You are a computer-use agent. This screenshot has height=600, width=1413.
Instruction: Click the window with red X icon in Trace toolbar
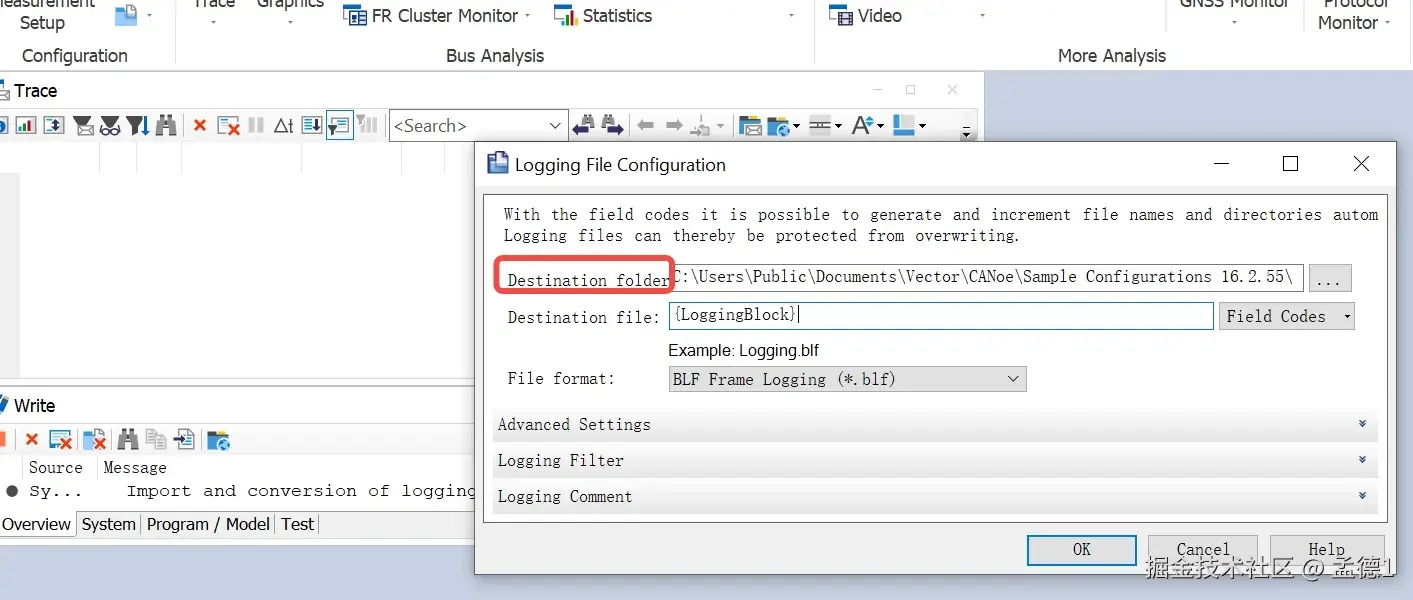coord(229,126)
